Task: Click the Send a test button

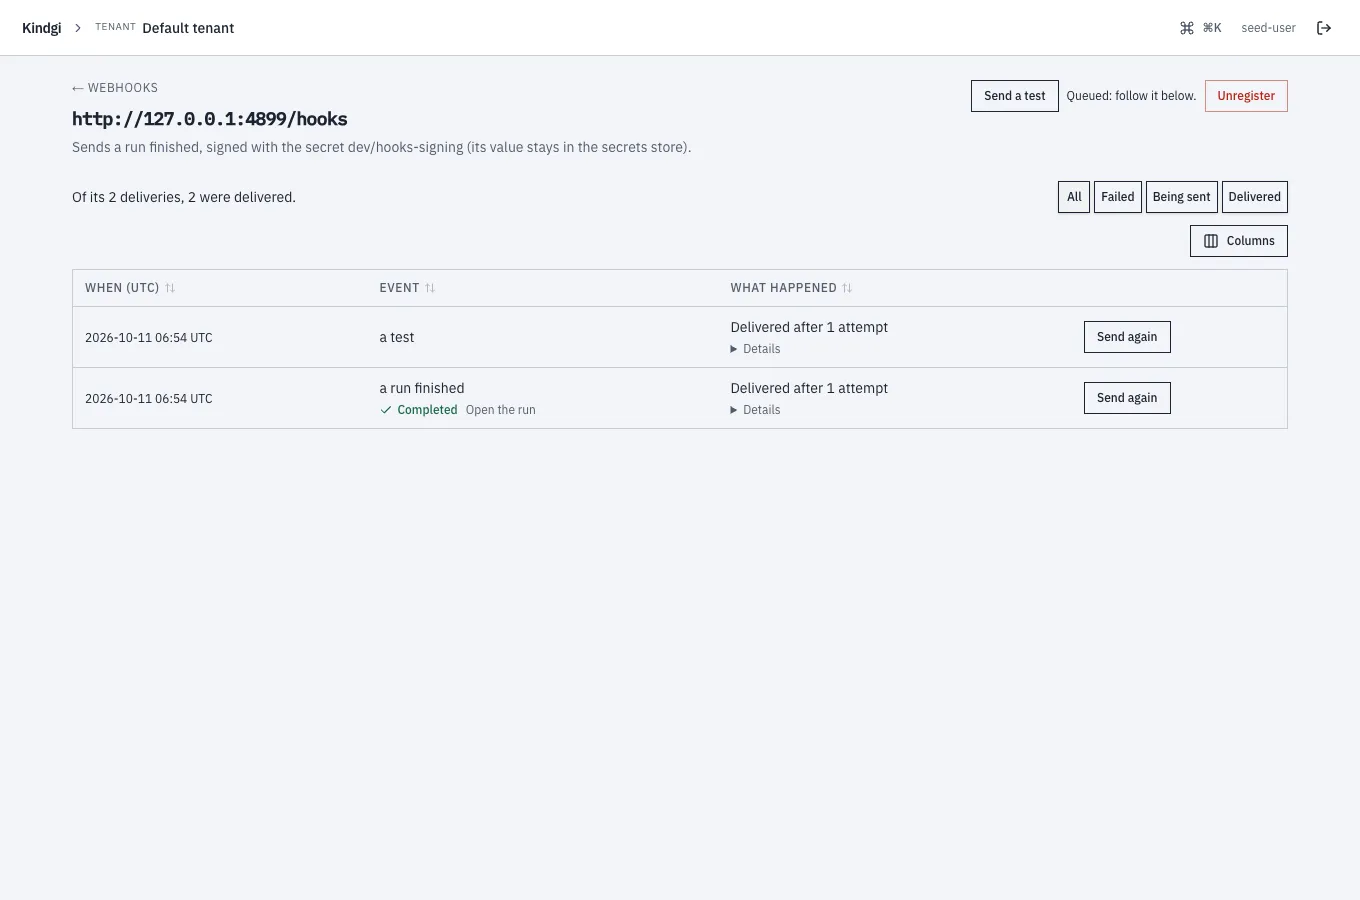Action: tap(1015, 96)
